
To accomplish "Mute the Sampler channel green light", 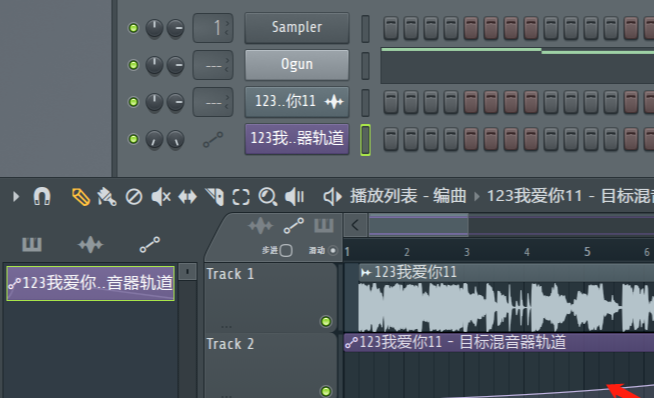I will (x=133, y=28).
